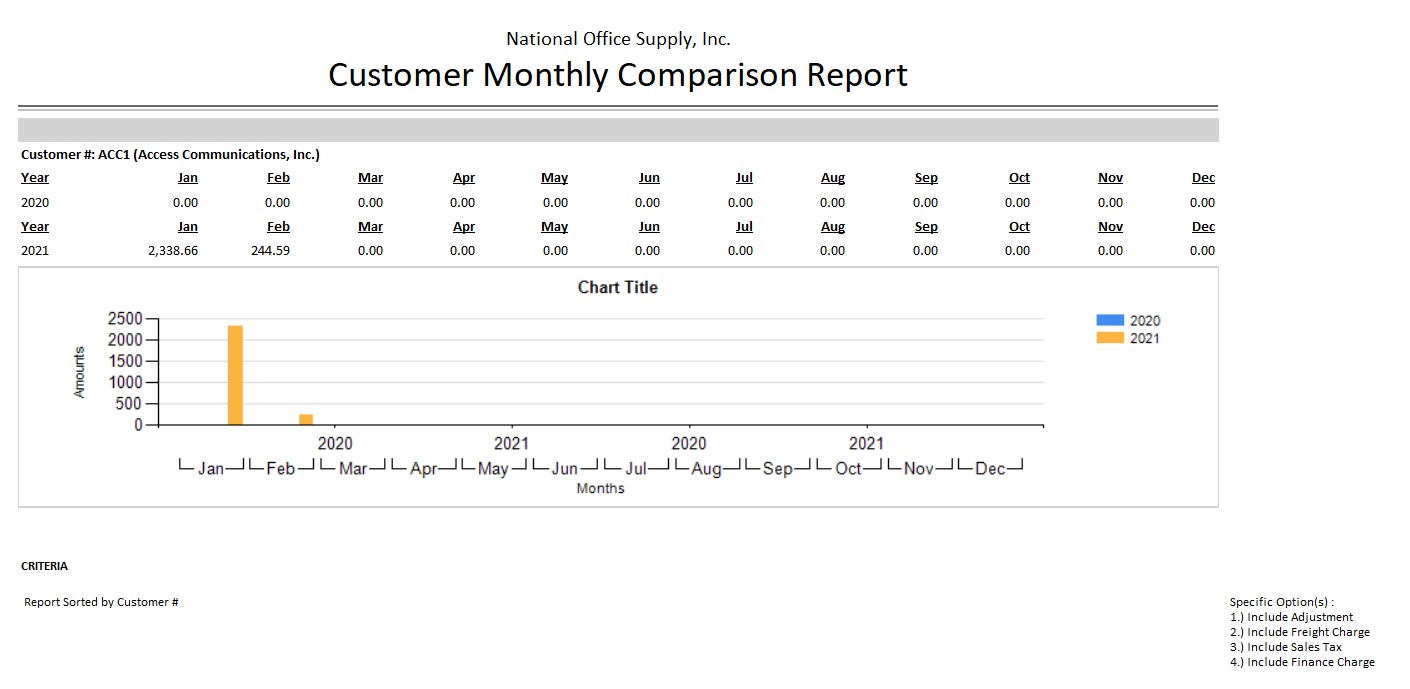The image size is (1410, 689).
Task: Click the CRITERIA heading
Action: click(x=45, y=566)
